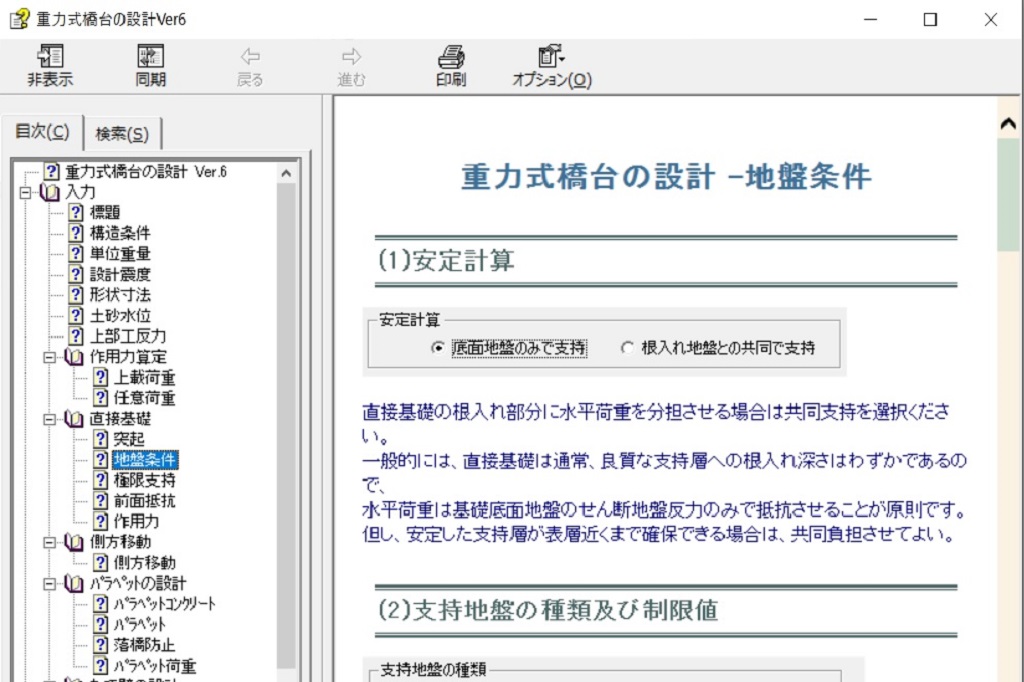This screenshot has height=682, width=1024.
Task: Click question-mark icon beside 構造条件
Action: click(x=76, y=233)
